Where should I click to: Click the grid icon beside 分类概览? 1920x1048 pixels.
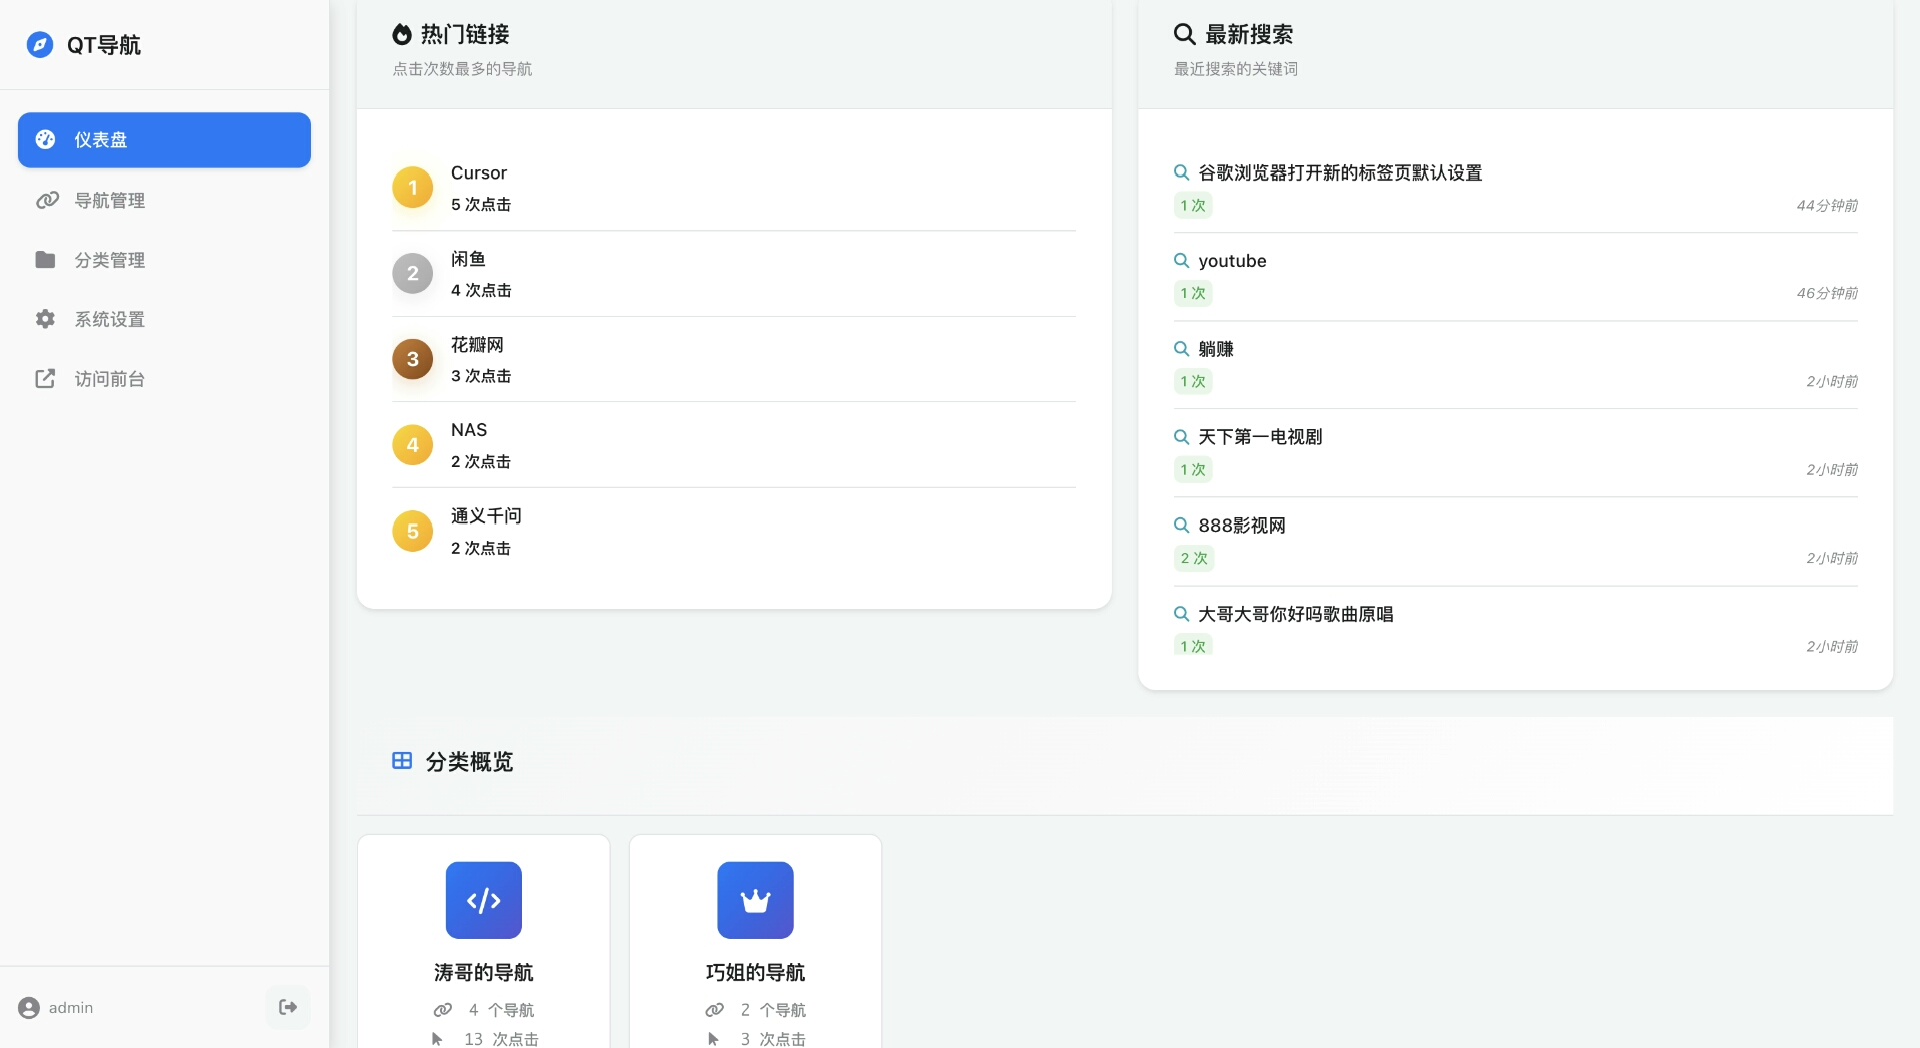tap(402, 761)
